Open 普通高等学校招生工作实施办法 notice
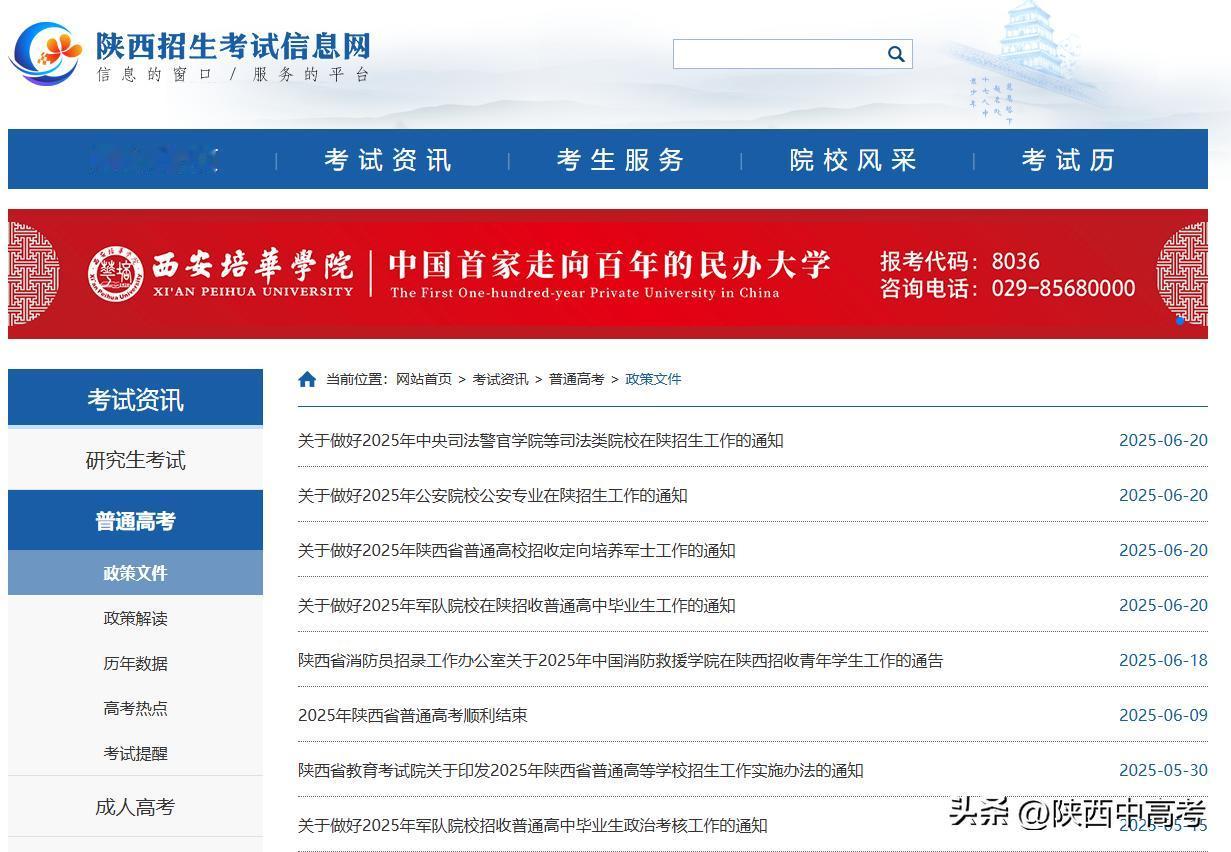Image resolution: width=1231 pixels, height=852 pixels. click(580, 770)
